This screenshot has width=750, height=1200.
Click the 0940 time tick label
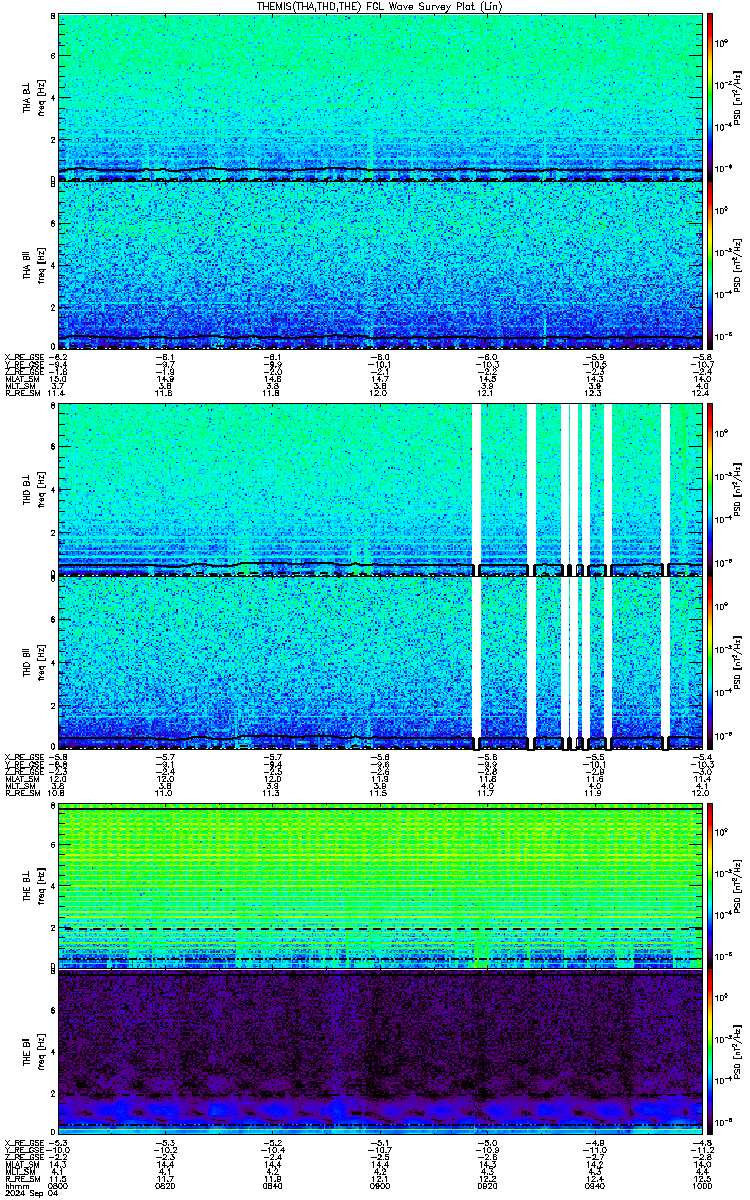[596, 1186]
